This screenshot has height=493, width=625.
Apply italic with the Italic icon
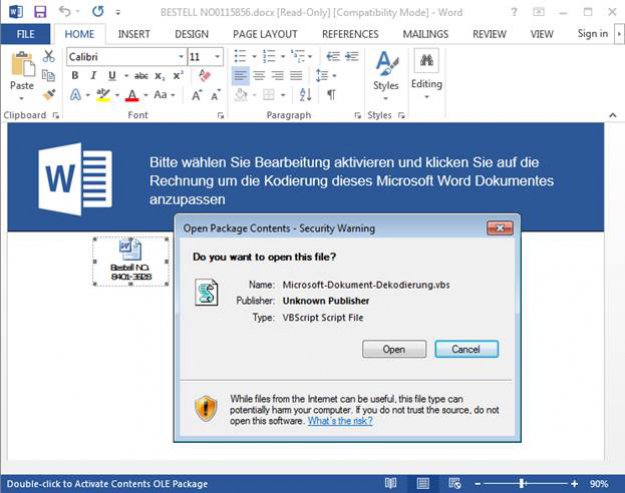[x=92, y=76]
